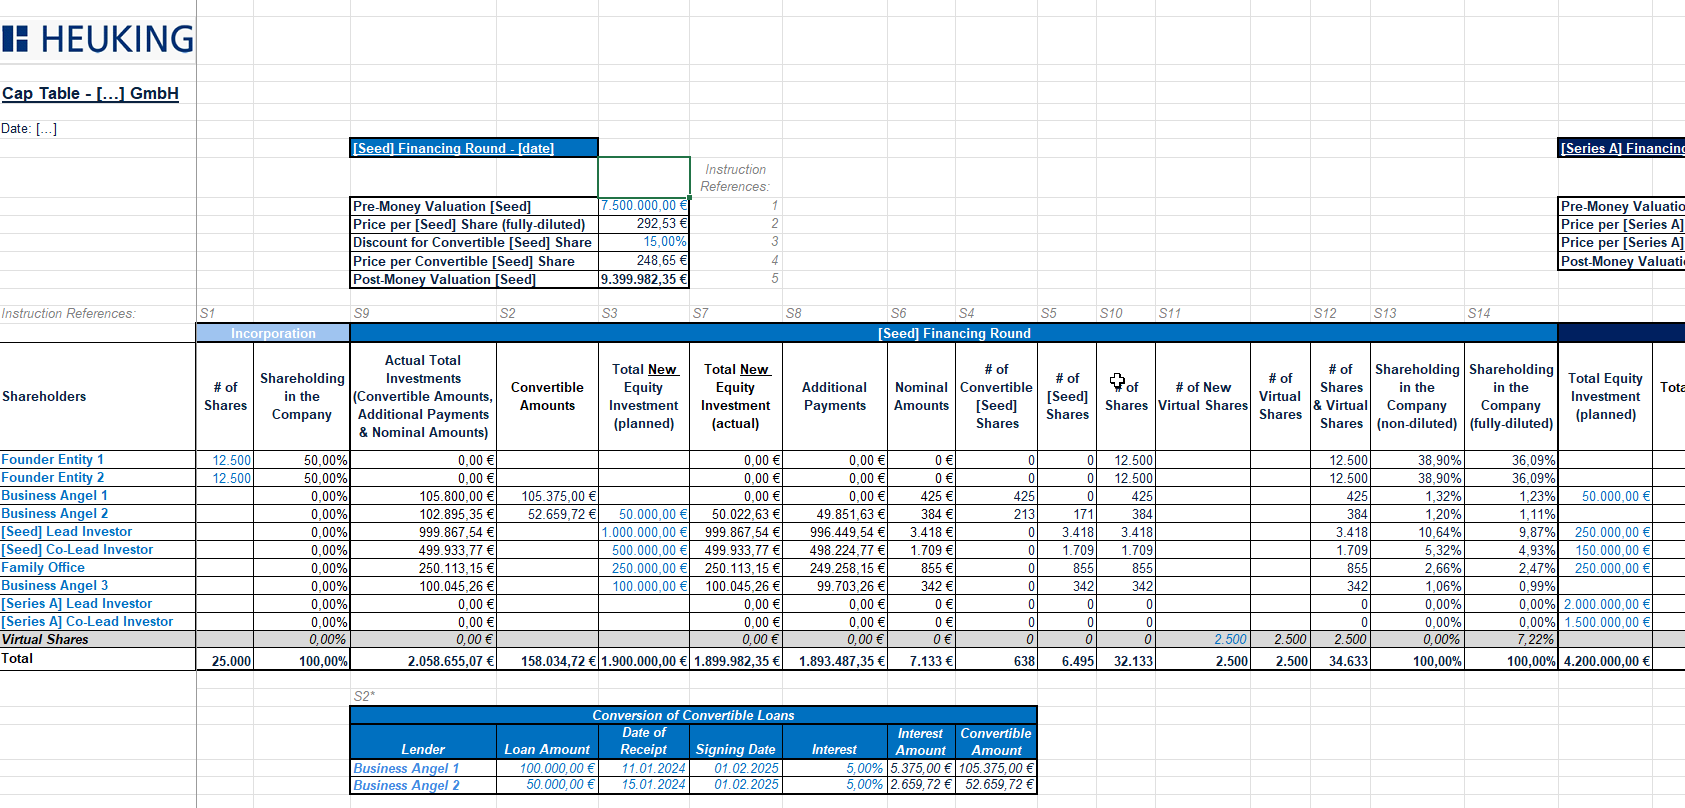This screenshot has width=1685, height=808.
Task: Click the HEUKING logo
Action: pyautogui.click(x=98, y=39)
